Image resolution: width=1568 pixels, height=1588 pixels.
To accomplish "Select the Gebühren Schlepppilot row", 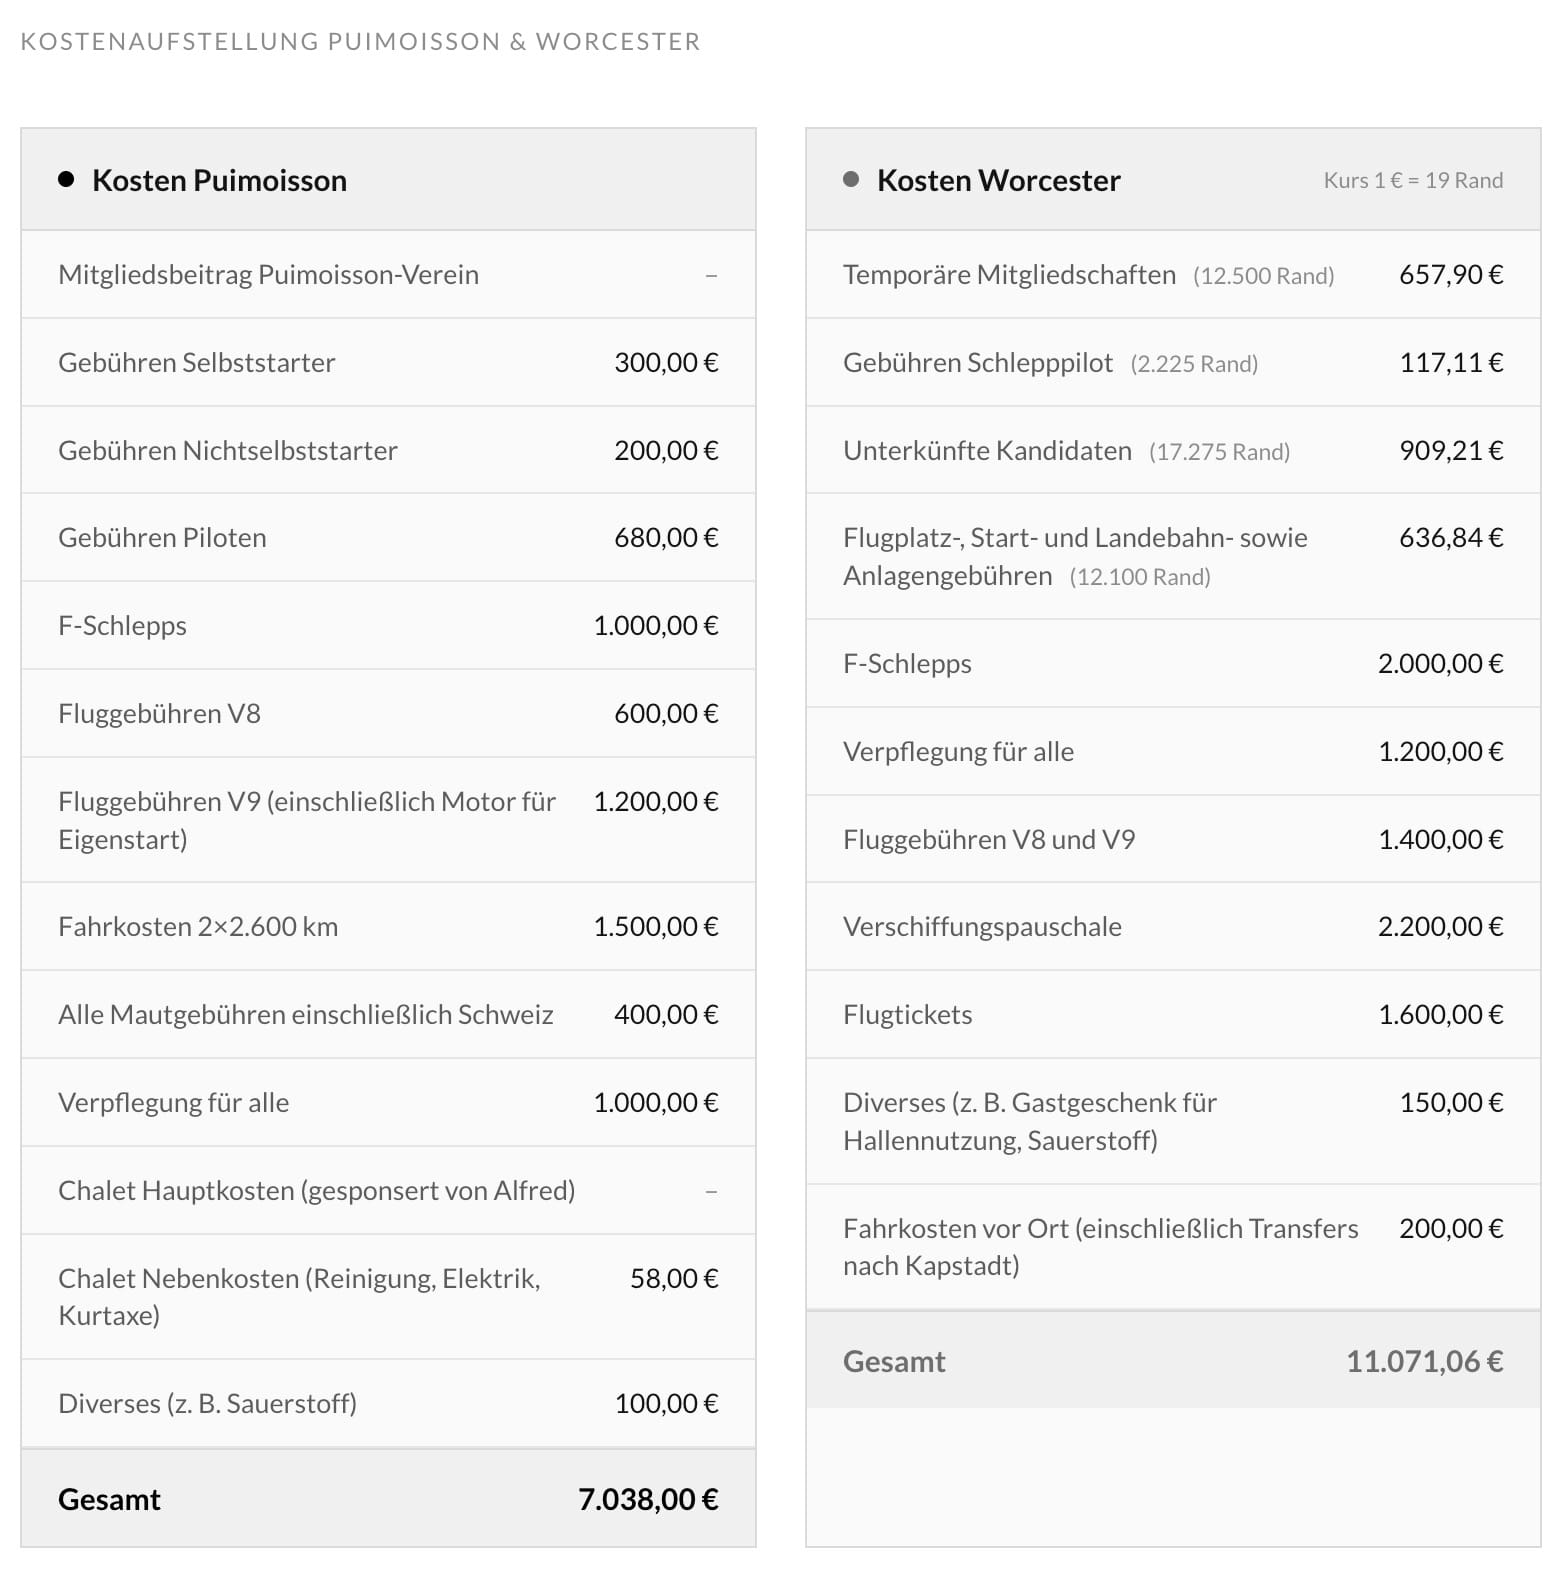I will (x=1173, y=362).
